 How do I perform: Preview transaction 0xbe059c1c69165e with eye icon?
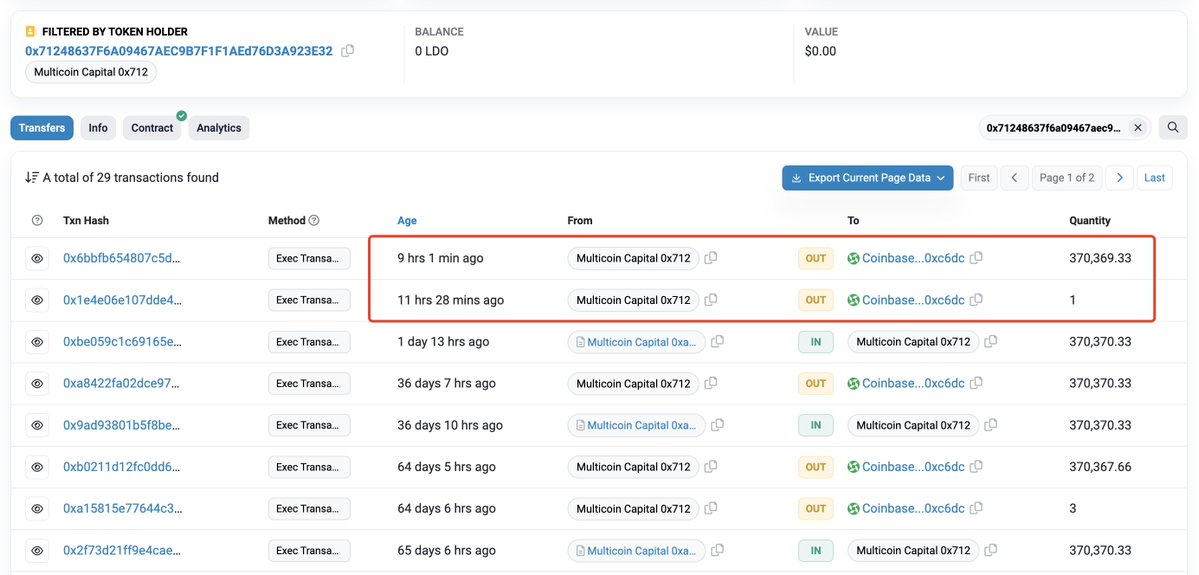tap(37, 342)
